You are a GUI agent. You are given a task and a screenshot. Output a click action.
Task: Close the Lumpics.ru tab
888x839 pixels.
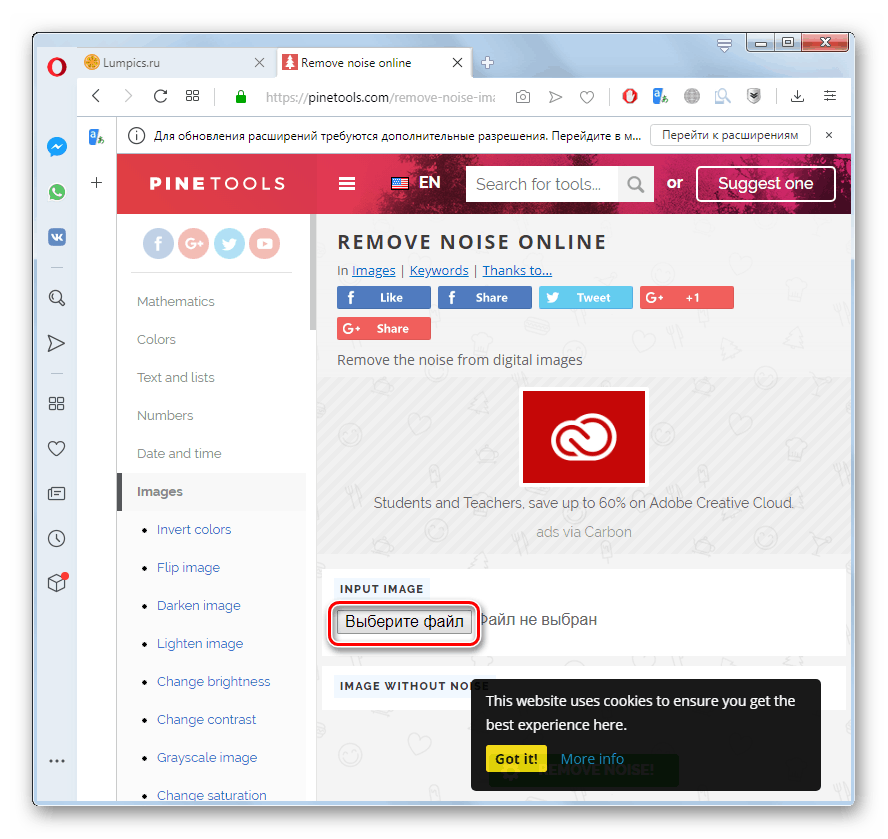(x=259, y=62)
